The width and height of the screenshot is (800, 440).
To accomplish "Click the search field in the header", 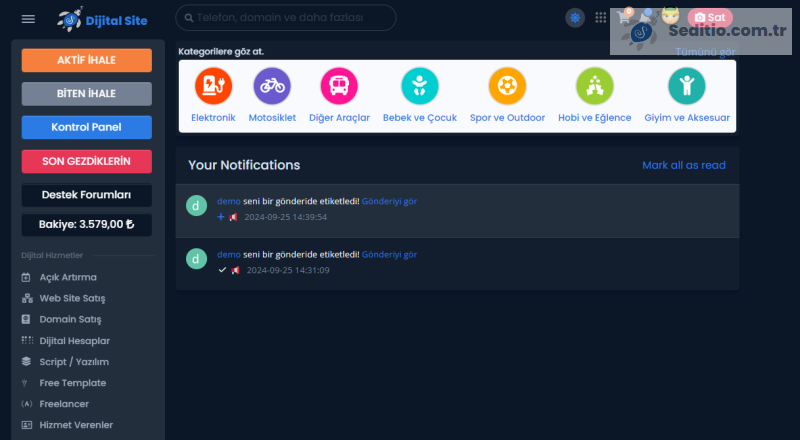I will 285,18.
